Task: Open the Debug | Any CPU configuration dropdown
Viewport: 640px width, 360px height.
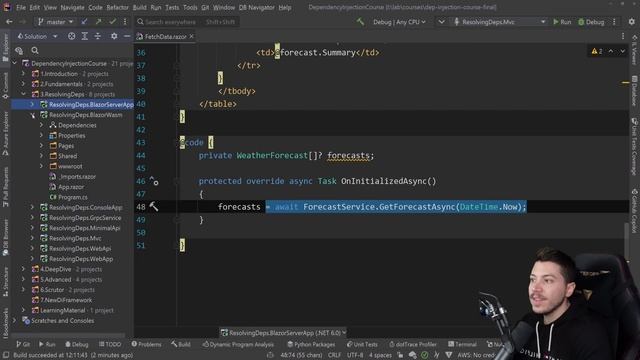Action: point(399,22)
